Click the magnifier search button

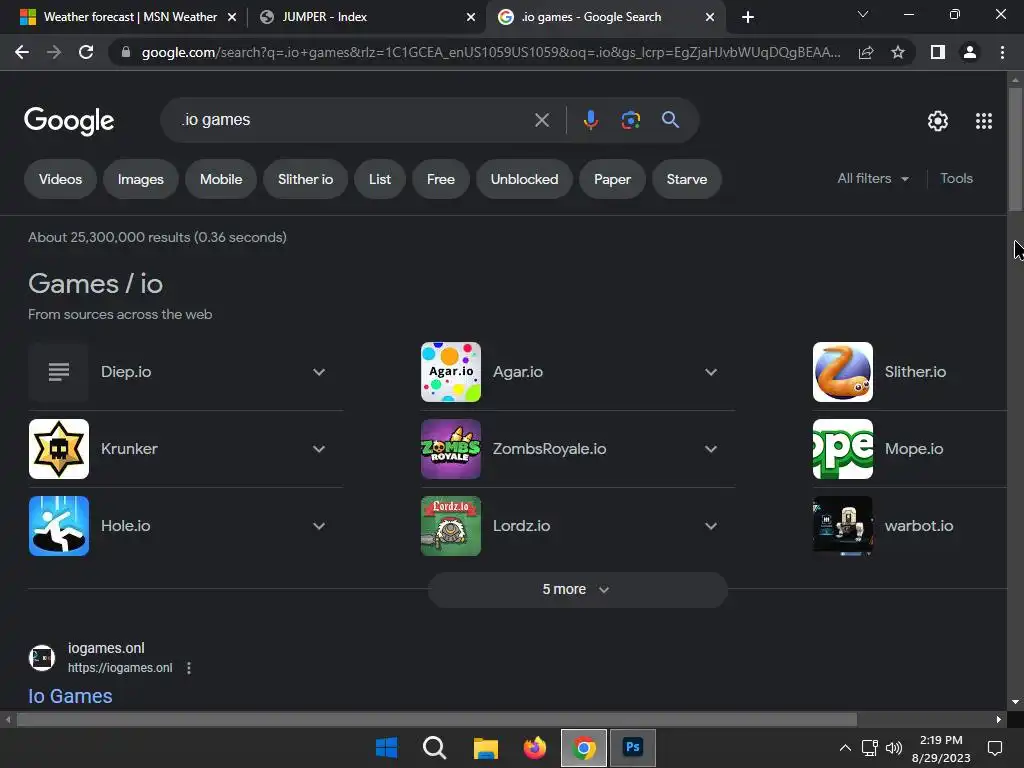click(670, 120)
